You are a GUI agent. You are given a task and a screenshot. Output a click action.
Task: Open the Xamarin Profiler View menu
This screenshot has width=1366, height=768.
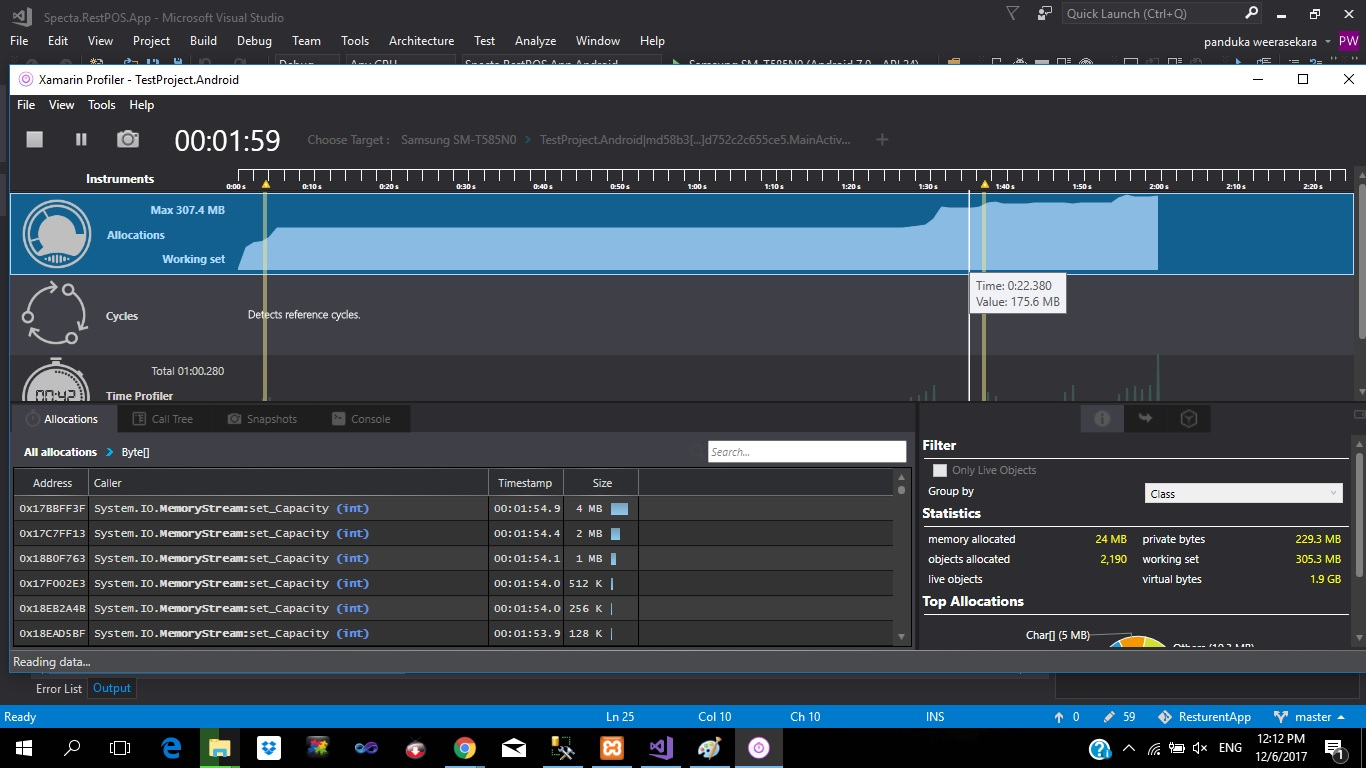(62, 105)
